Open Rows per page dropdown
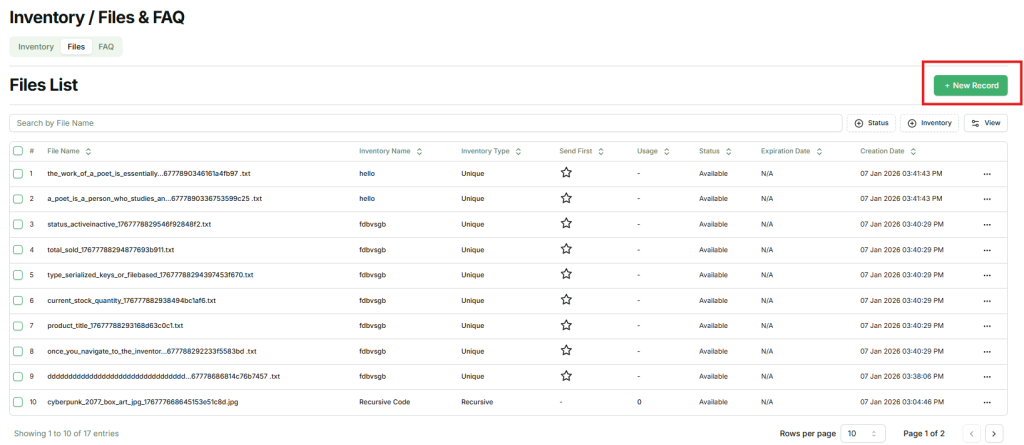Screen dimensions: 1024x445 pos(863,433)
